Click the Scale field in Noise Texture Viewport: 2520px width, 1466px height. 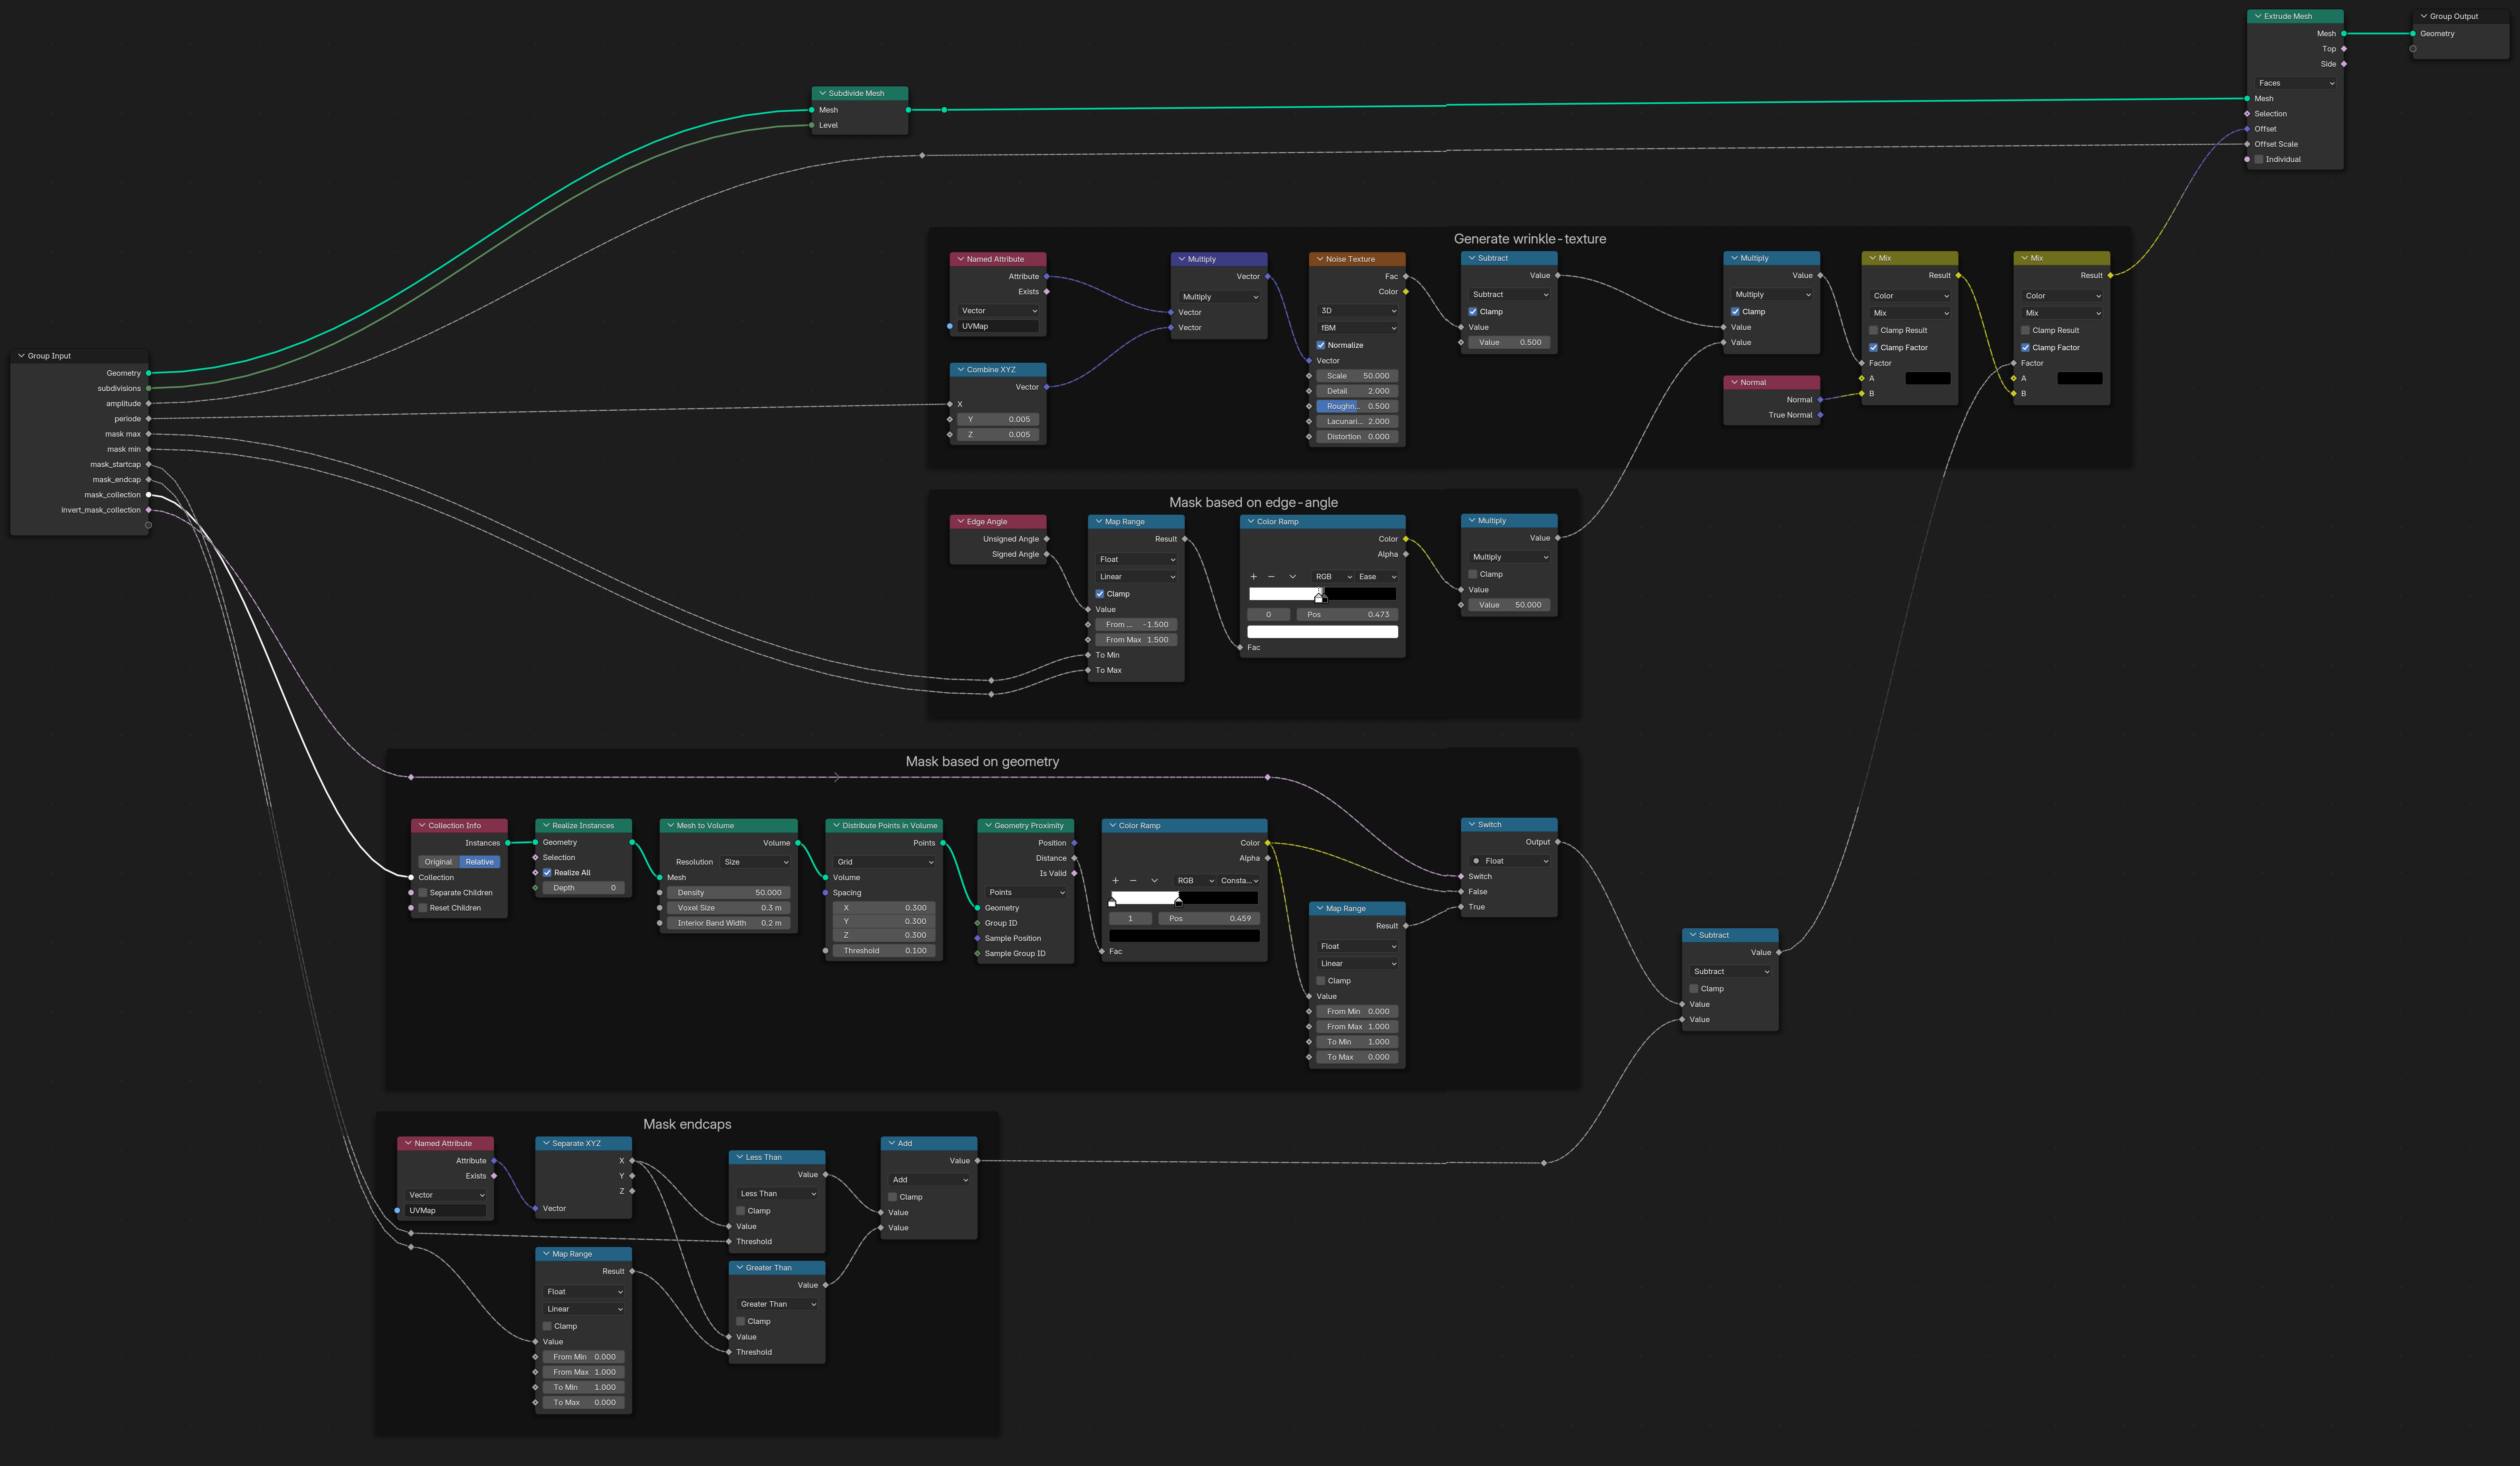point(1357,376)
